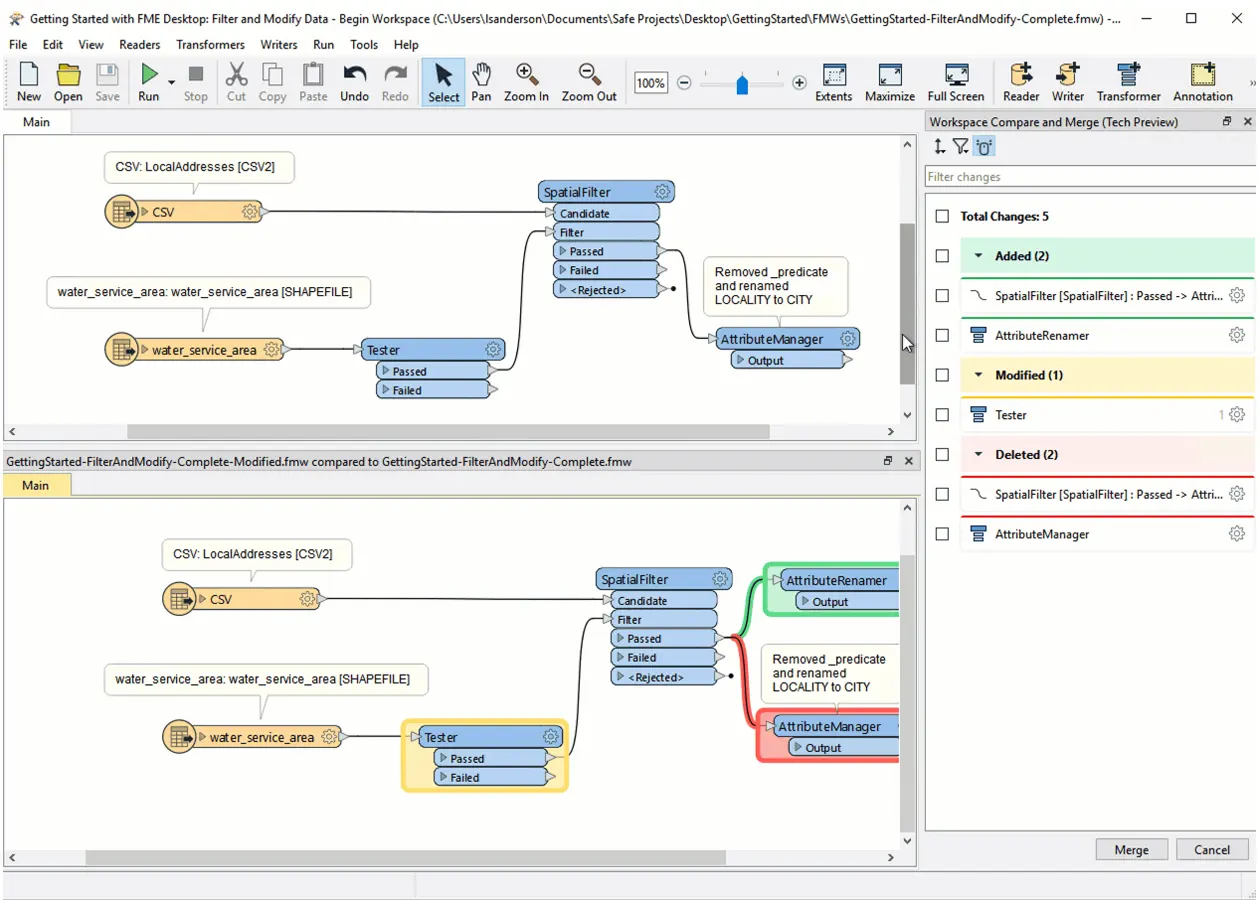Image resolution: width=1260 pixels, height=900 pixels.
Task: Click the Cancel button
Action: click(1212, 849)
